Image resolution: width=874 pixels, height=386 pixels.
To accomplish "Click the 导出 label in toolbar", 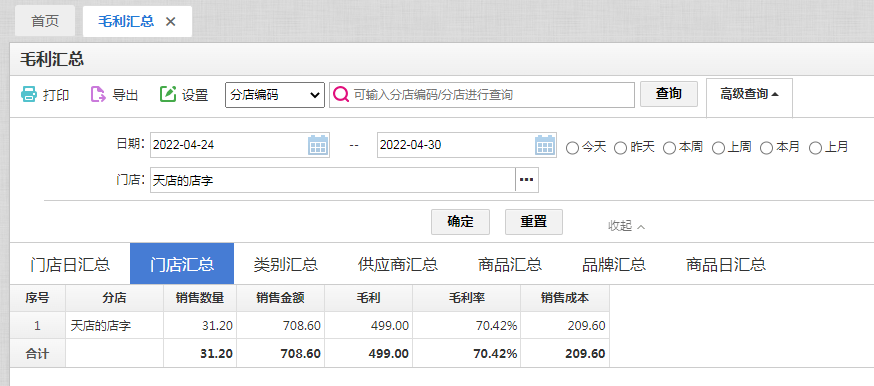I will click(125, 95).
